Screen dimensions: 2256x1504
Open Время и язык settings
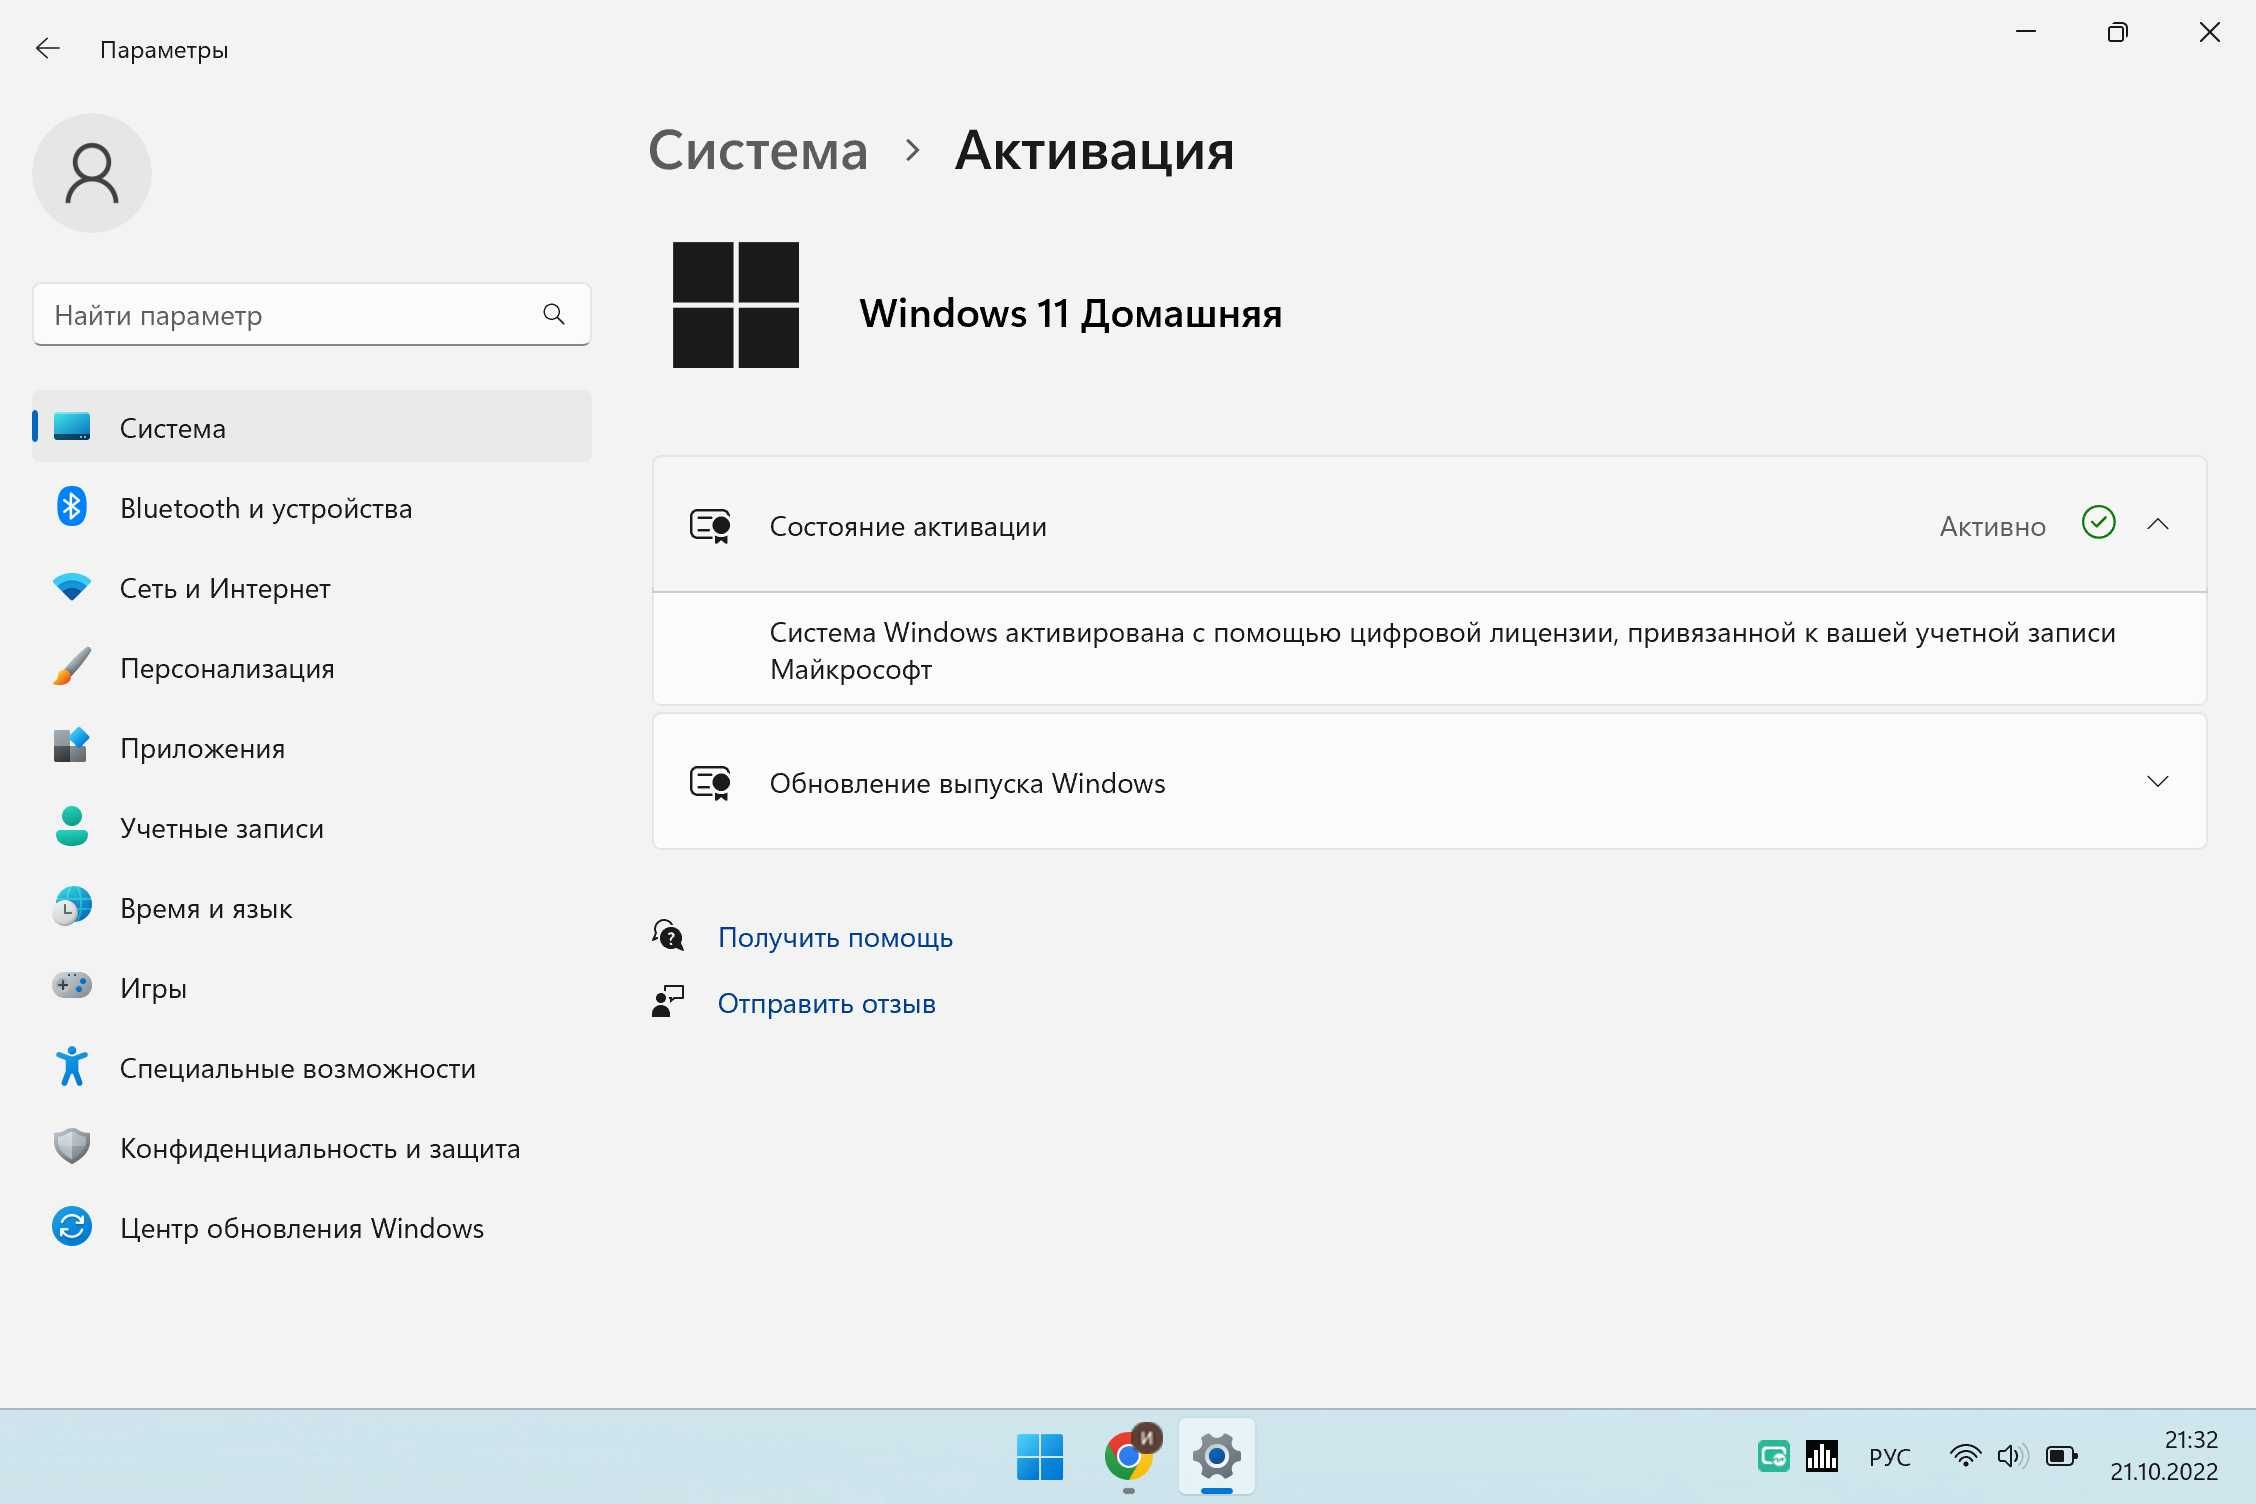pyautogui.click(x=311, y=907)
